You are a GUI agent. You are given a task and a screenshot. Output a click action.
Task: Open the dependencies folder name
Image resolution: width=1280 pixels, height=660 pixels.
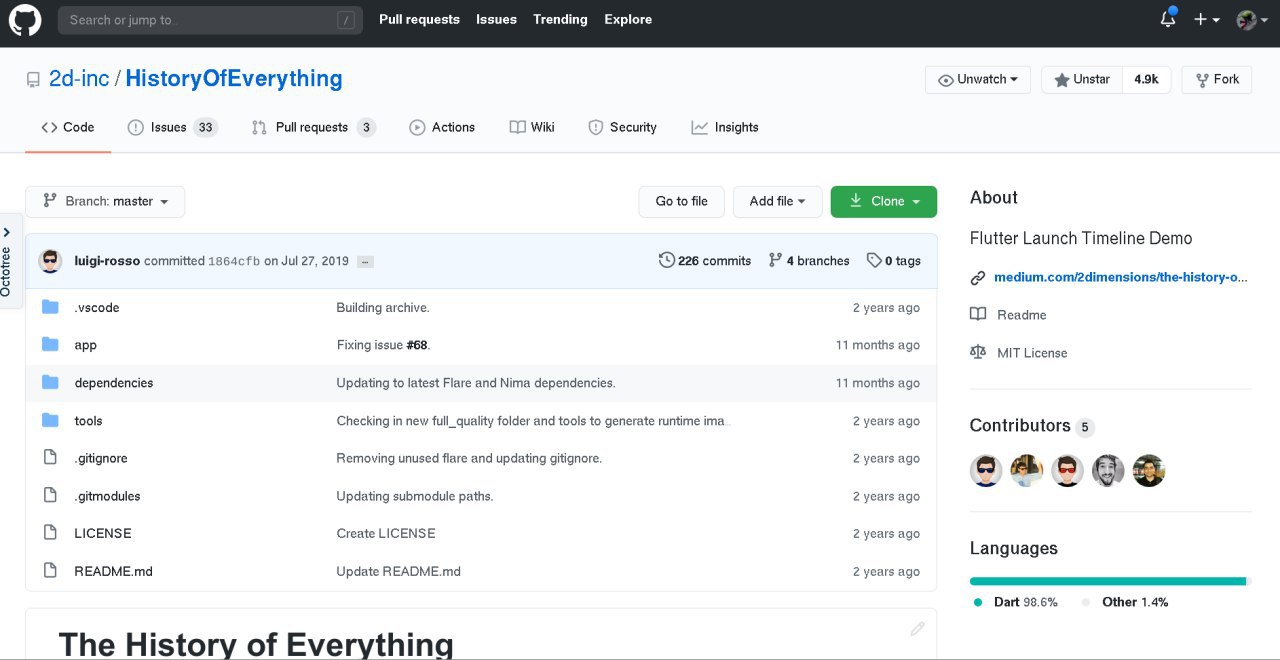(114, 383)
